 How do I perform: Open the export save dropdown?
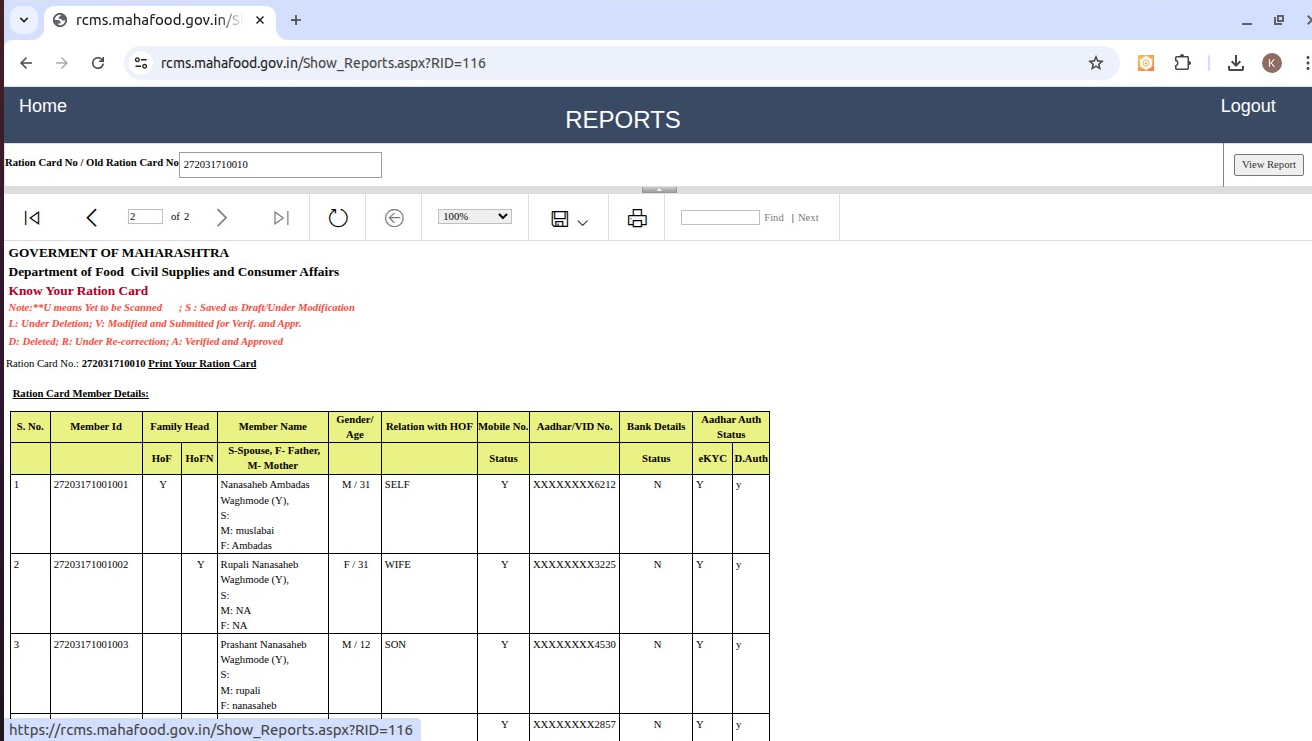569,219
